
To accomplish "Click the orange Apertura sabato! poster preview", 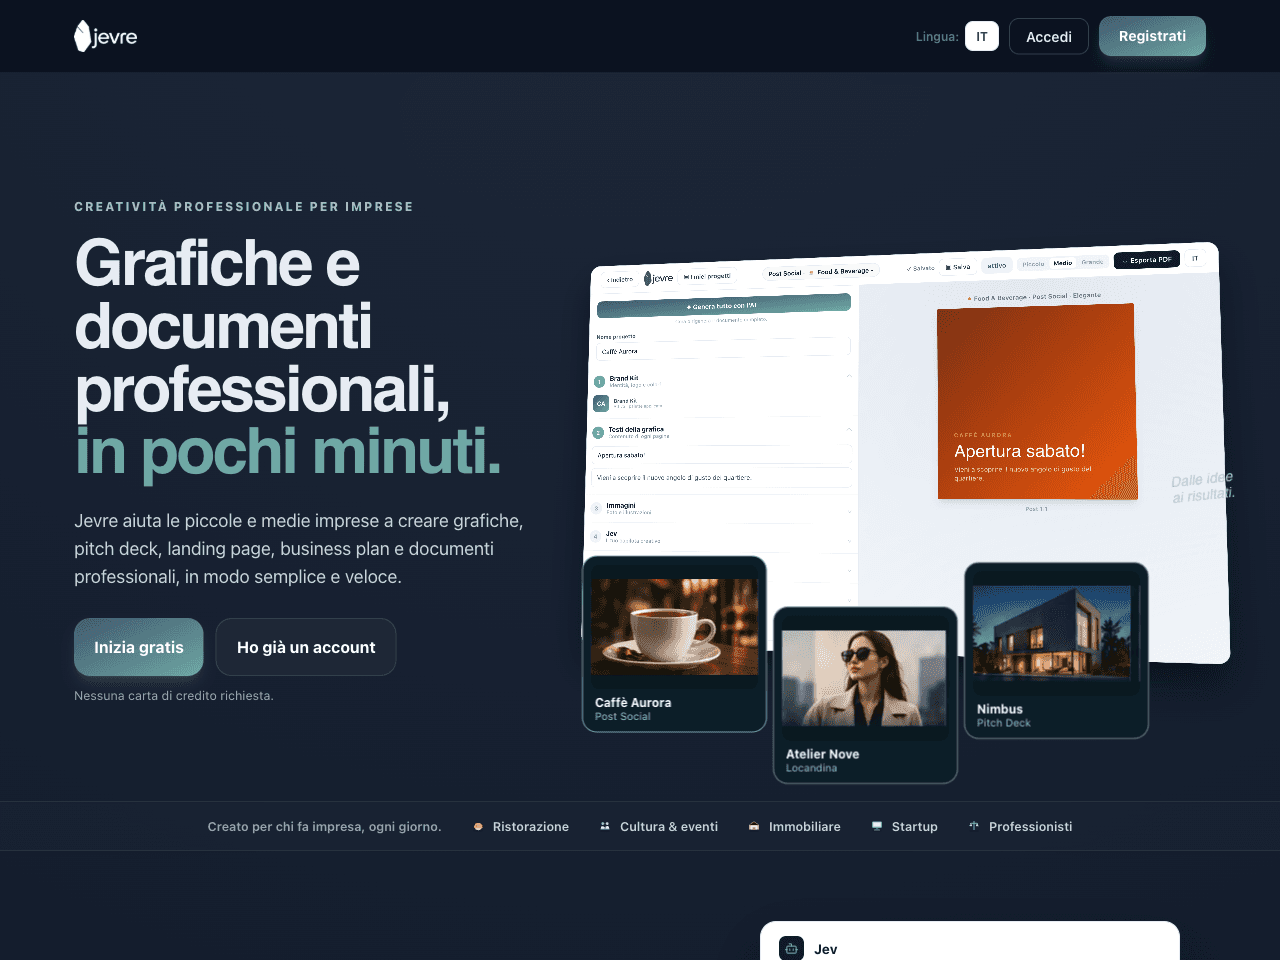I will click(x=1036, y=402).
